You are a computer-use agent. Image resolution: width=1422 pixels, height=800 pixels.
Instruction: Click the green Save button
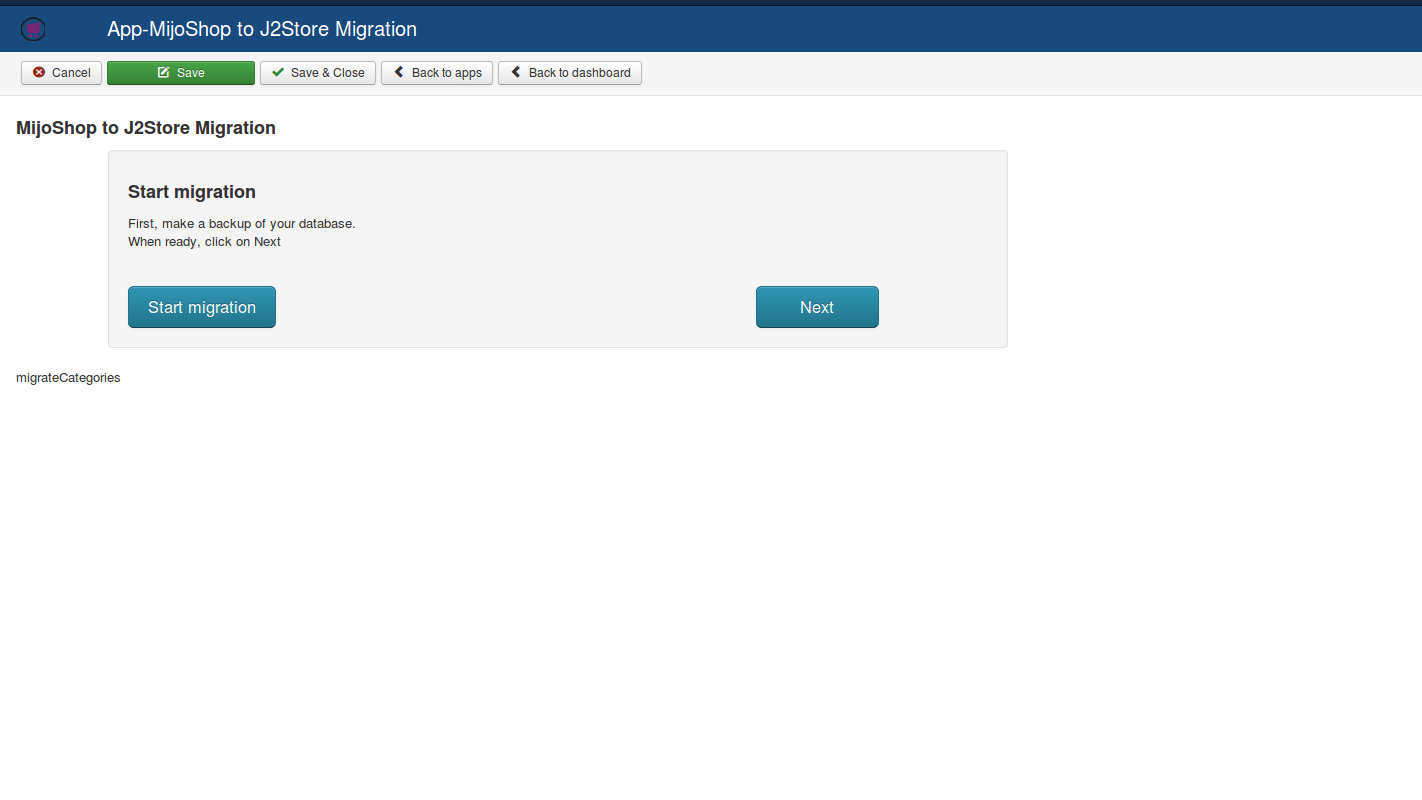click(181, 73)
